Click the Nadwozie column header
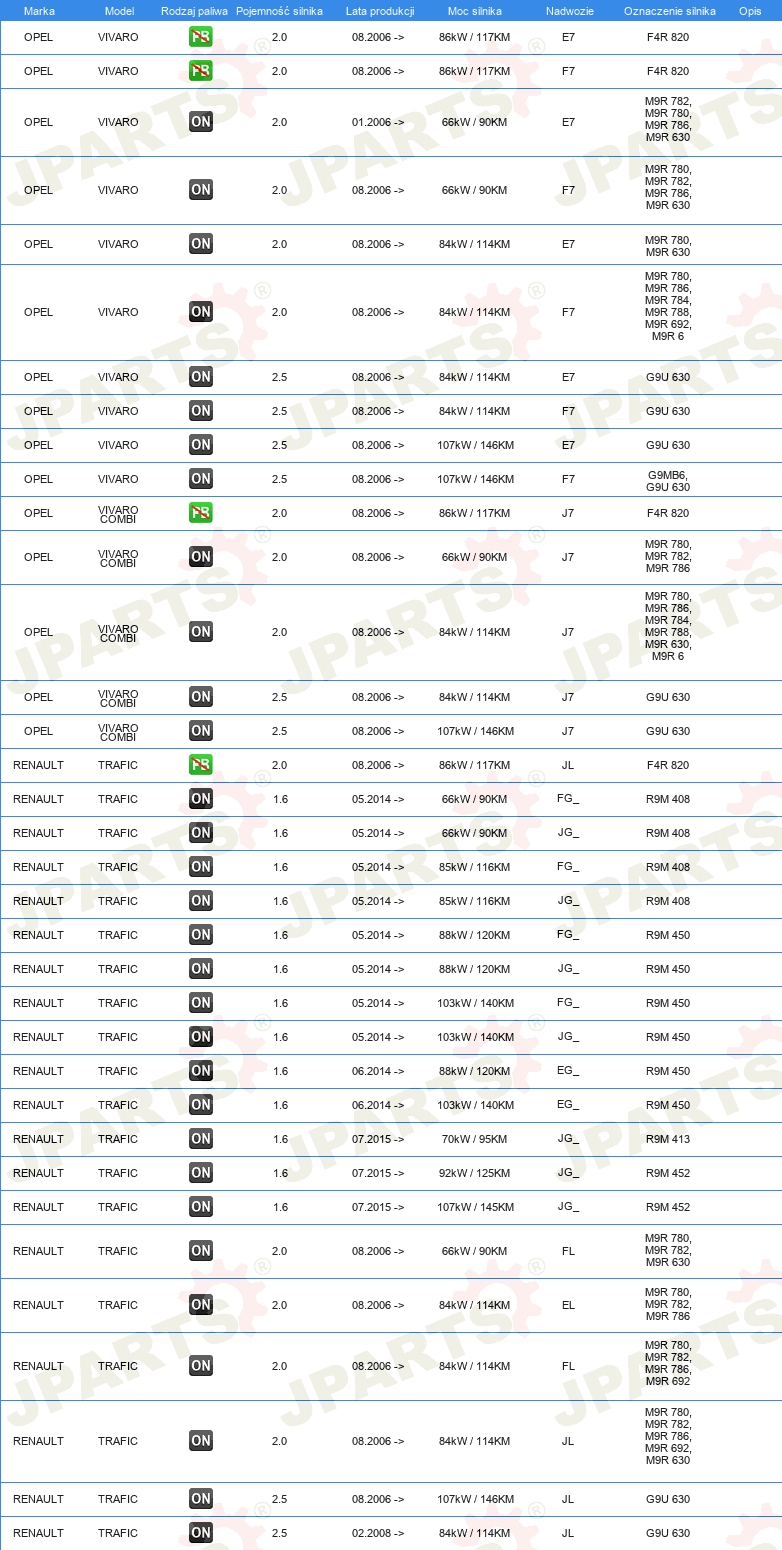 [x=569, y=10]
